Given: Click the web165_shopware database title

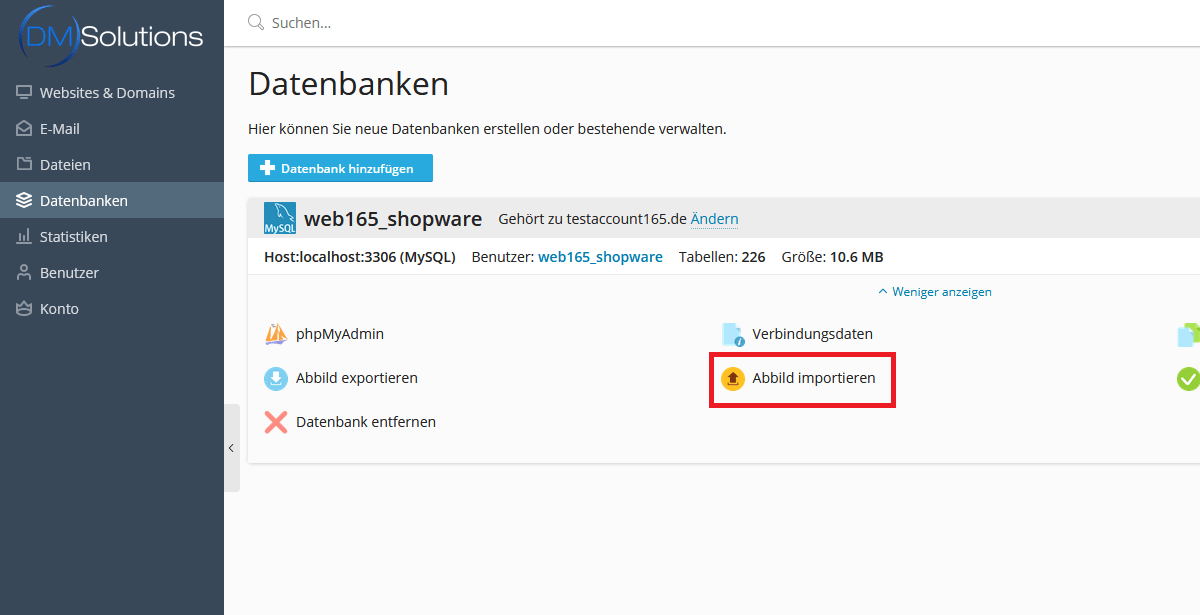Looking at the screenshot, I should [393, 219].
